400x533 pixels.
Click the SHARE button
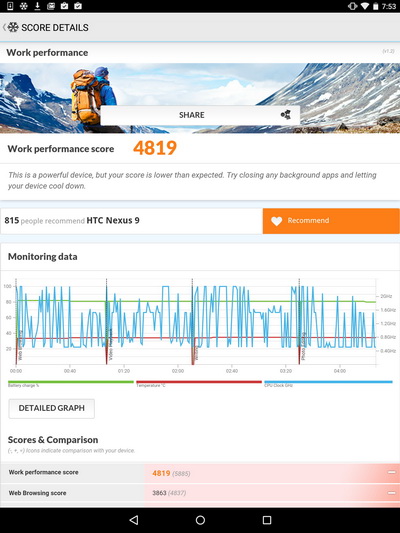point(200,115)
